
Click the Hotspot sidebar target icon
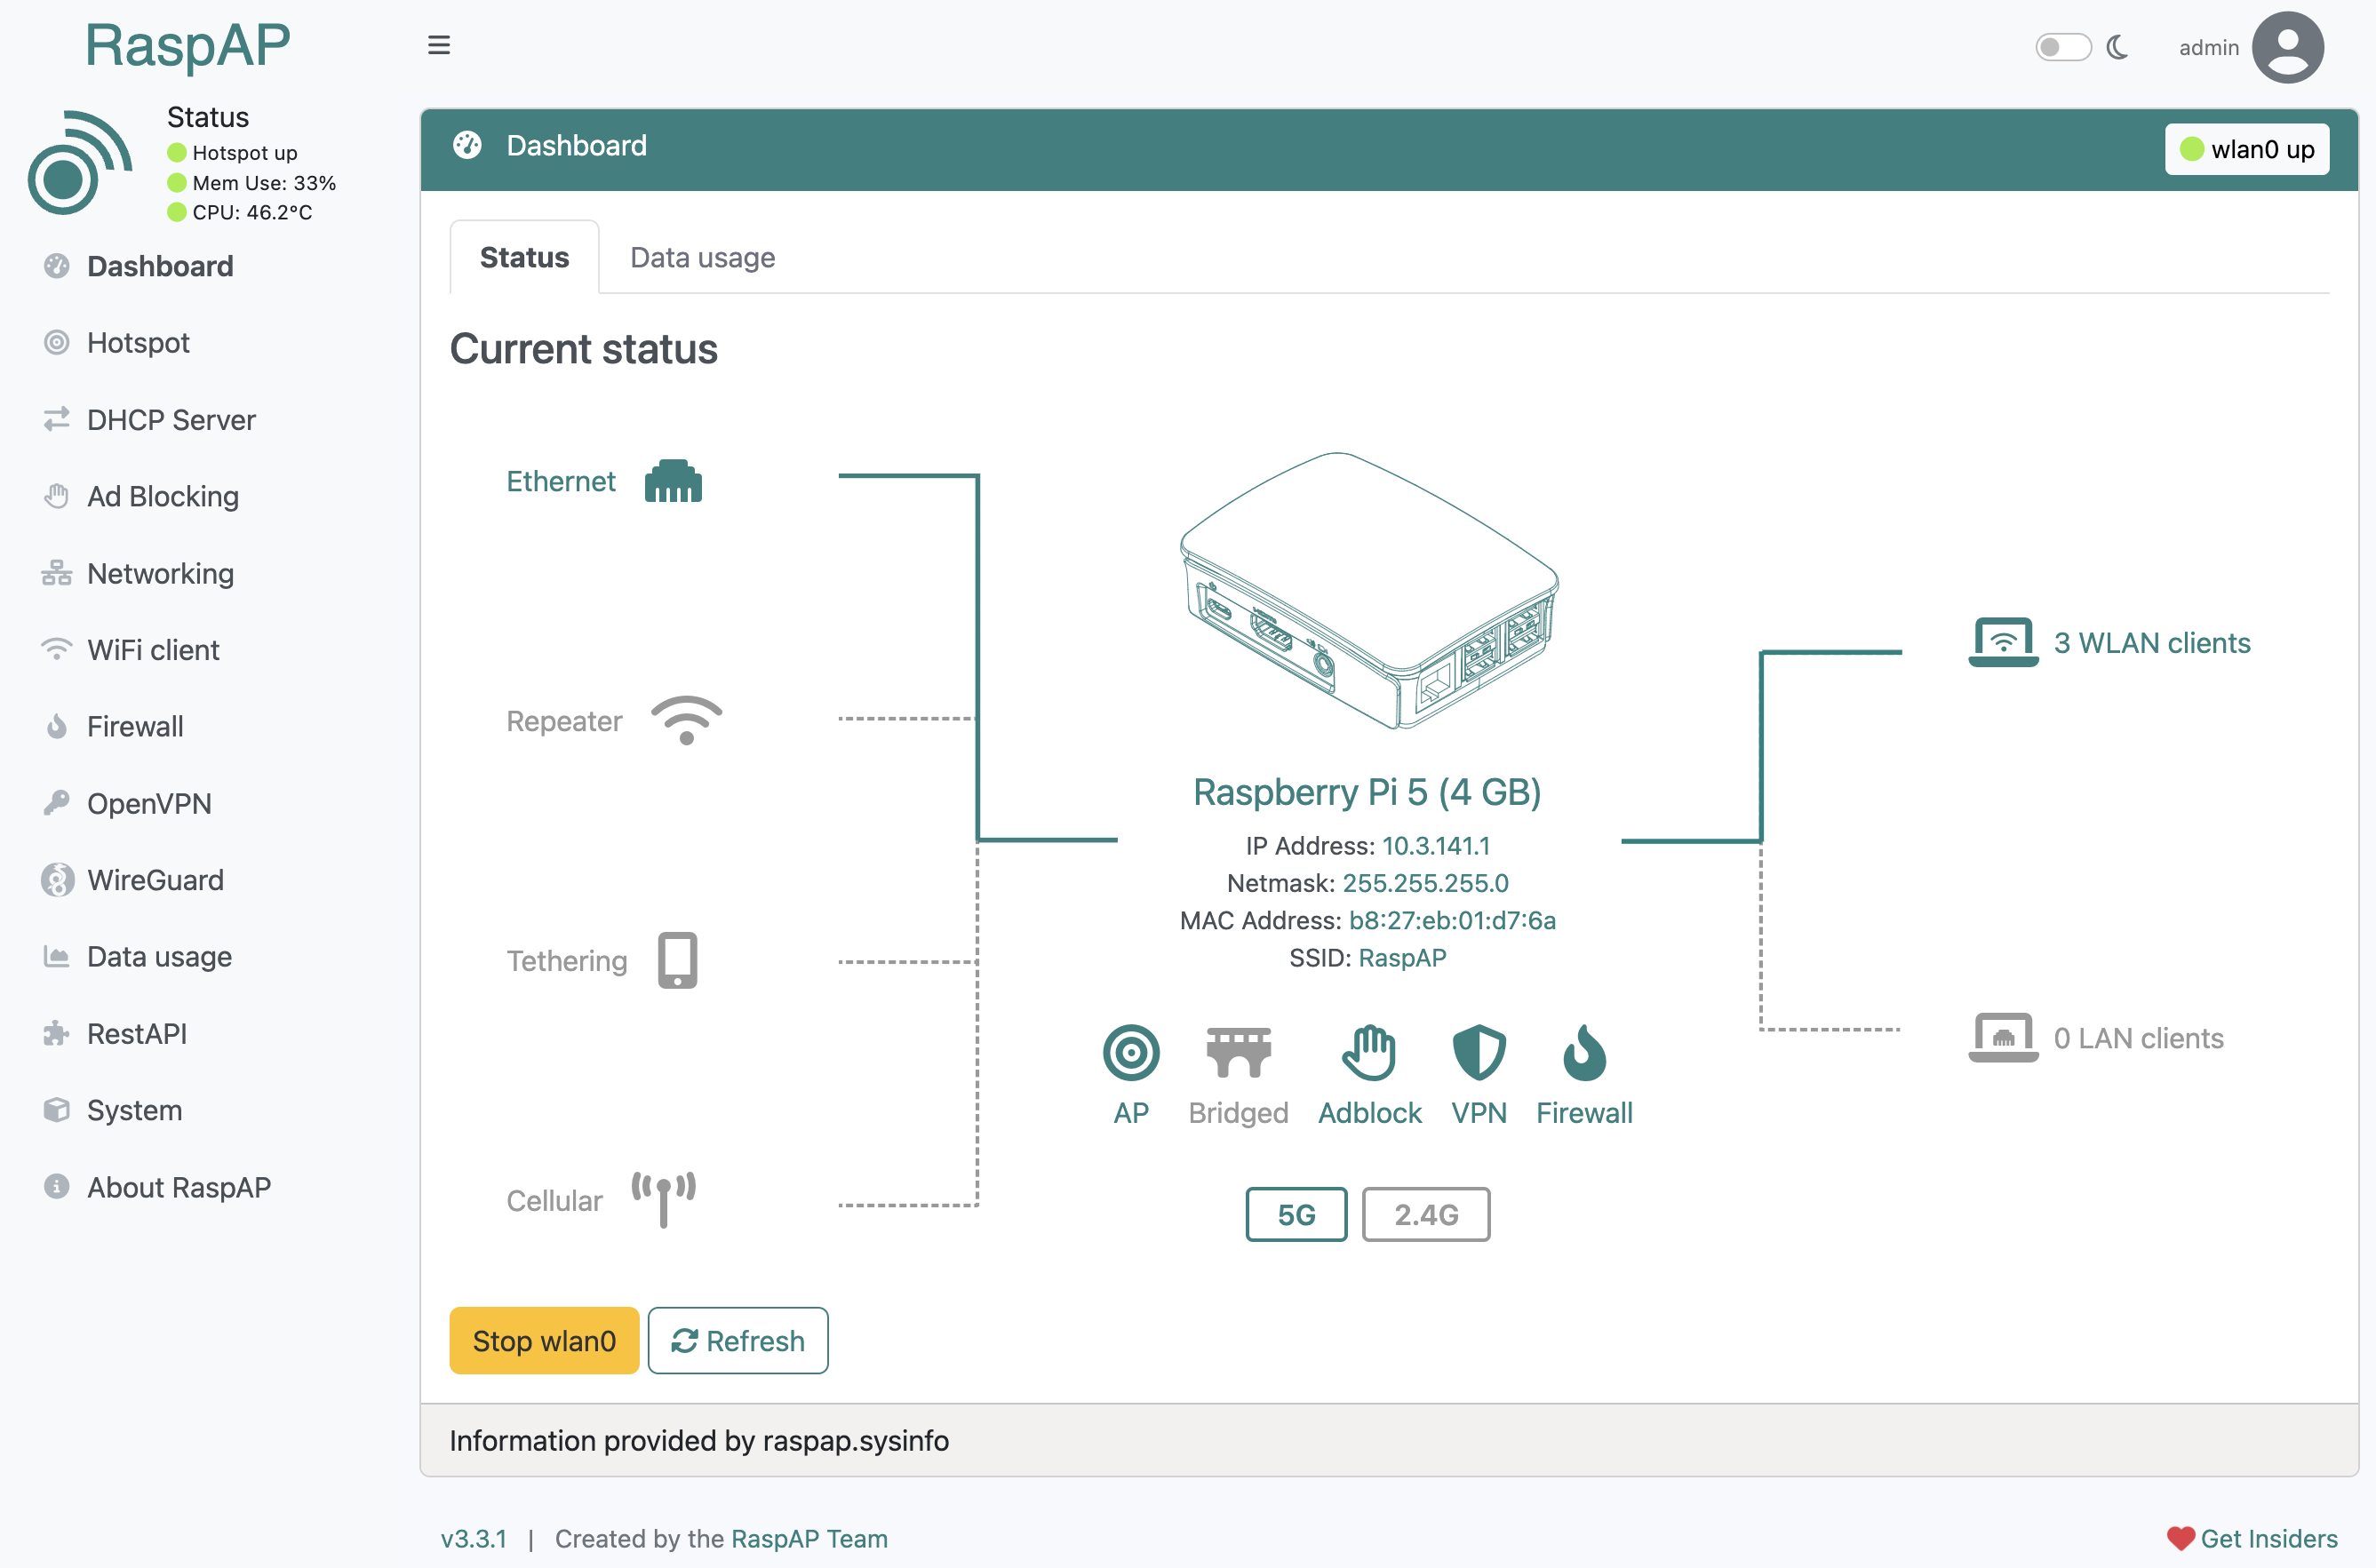pyautogui.click(x=57, y=343)
